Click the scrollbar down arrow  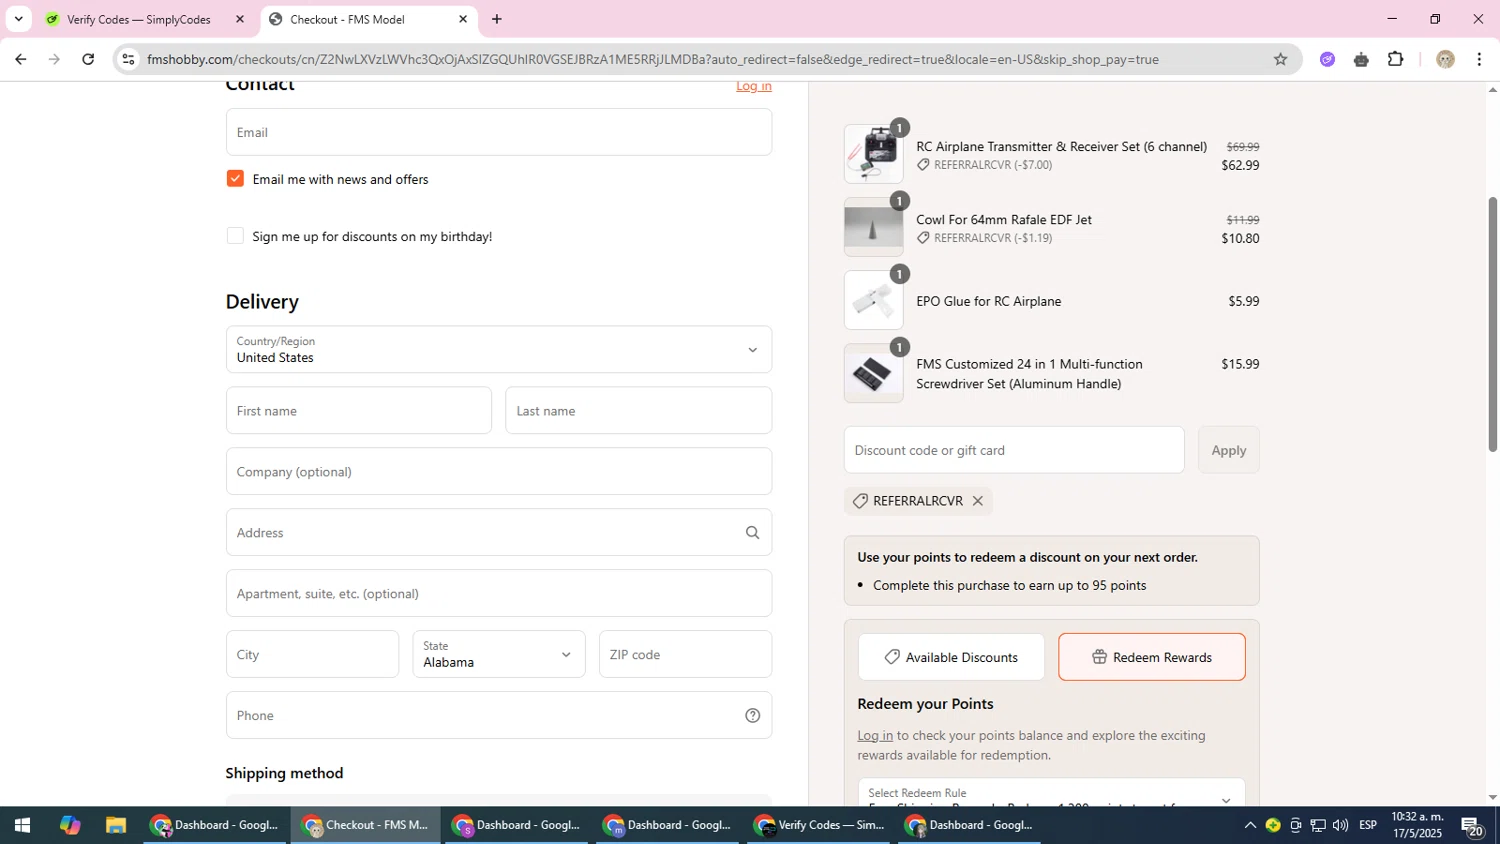pyautogui.click(x=1493, y=797)
